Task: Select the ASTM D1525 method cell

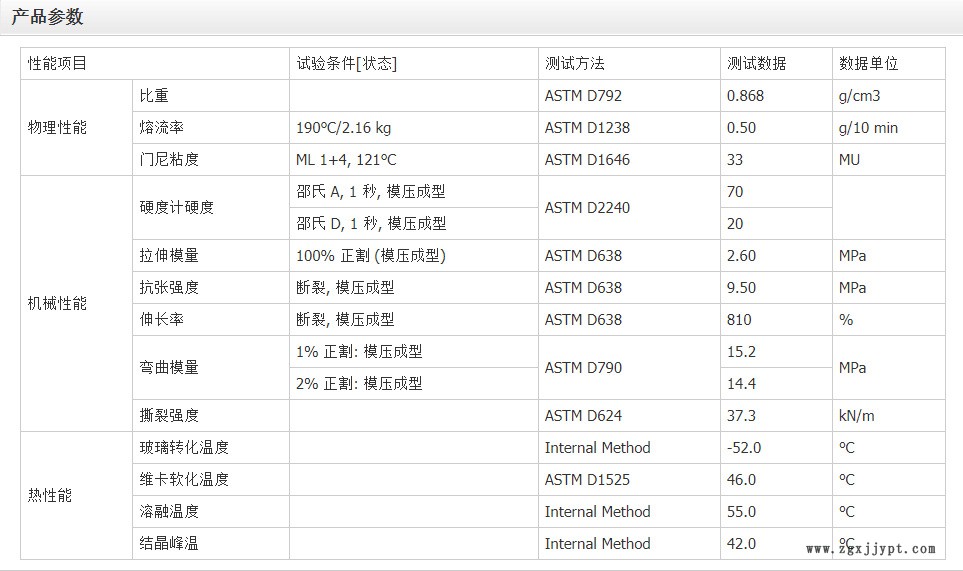Action: point(587,480)
